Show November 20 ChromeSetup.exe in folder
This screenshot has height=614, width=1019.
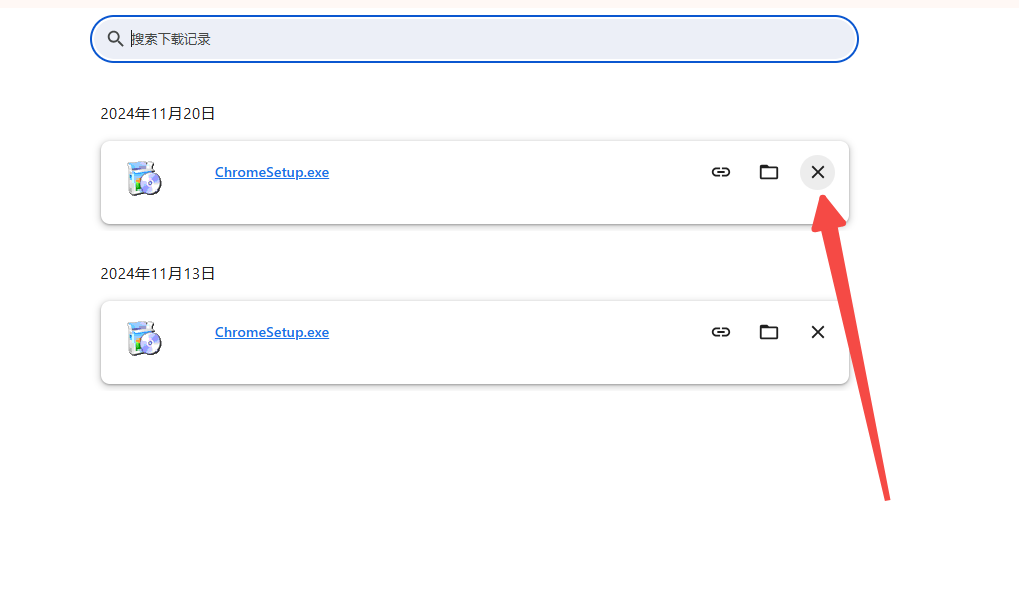point(769,172)
